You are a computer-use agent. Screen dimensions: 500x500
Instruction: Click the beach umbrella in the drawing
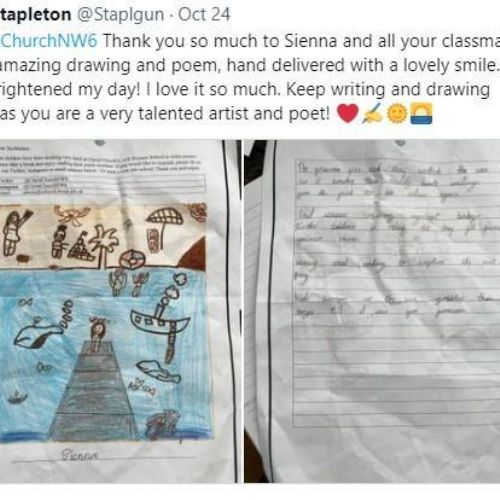click(164, 227)
